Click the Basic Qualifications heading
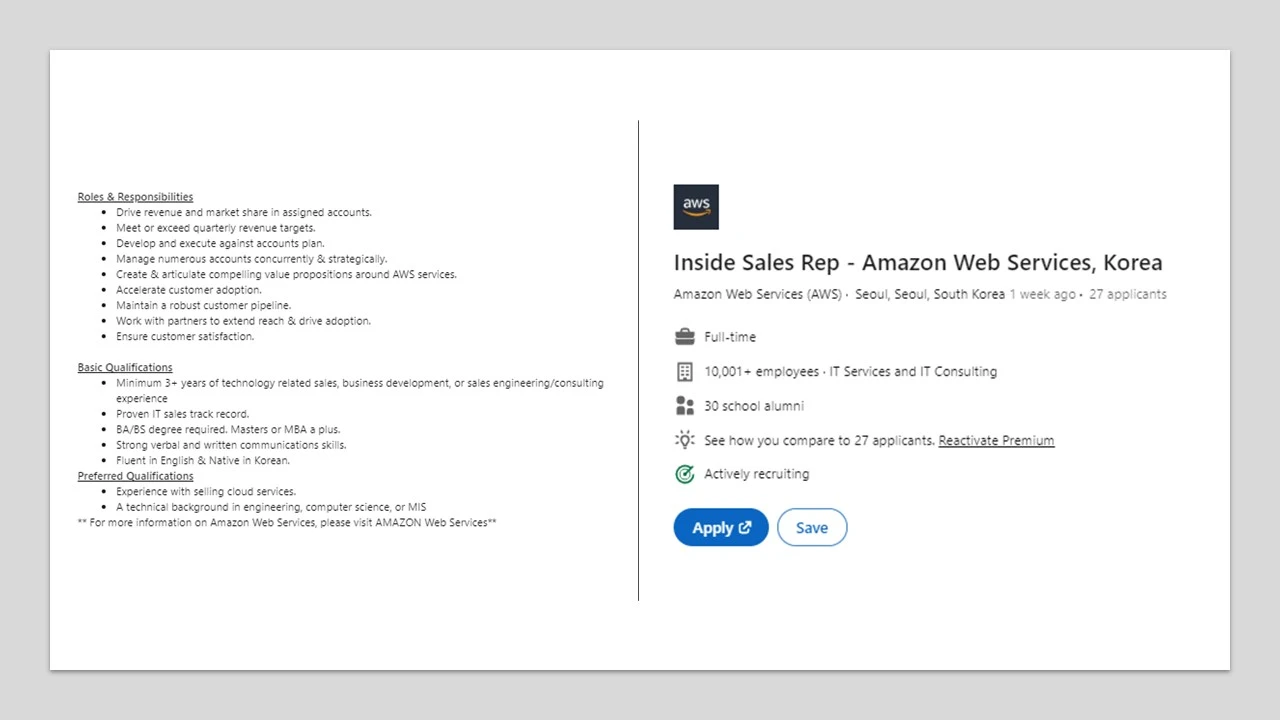The image size is (1280, 720). tap(125, 367)
